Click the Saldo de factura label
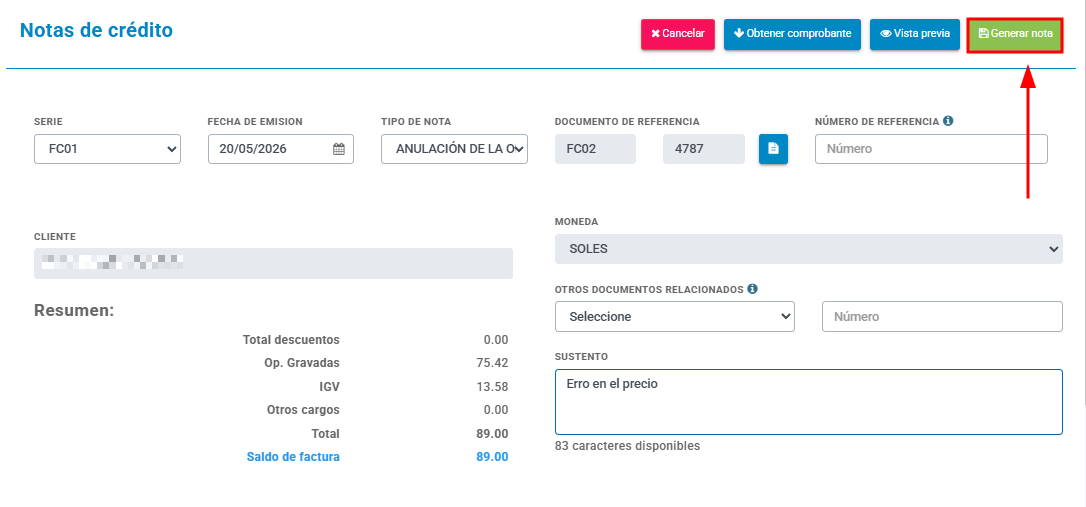Image resolution: width=1086 pixels, height=507 pixels. coord(293,457)
